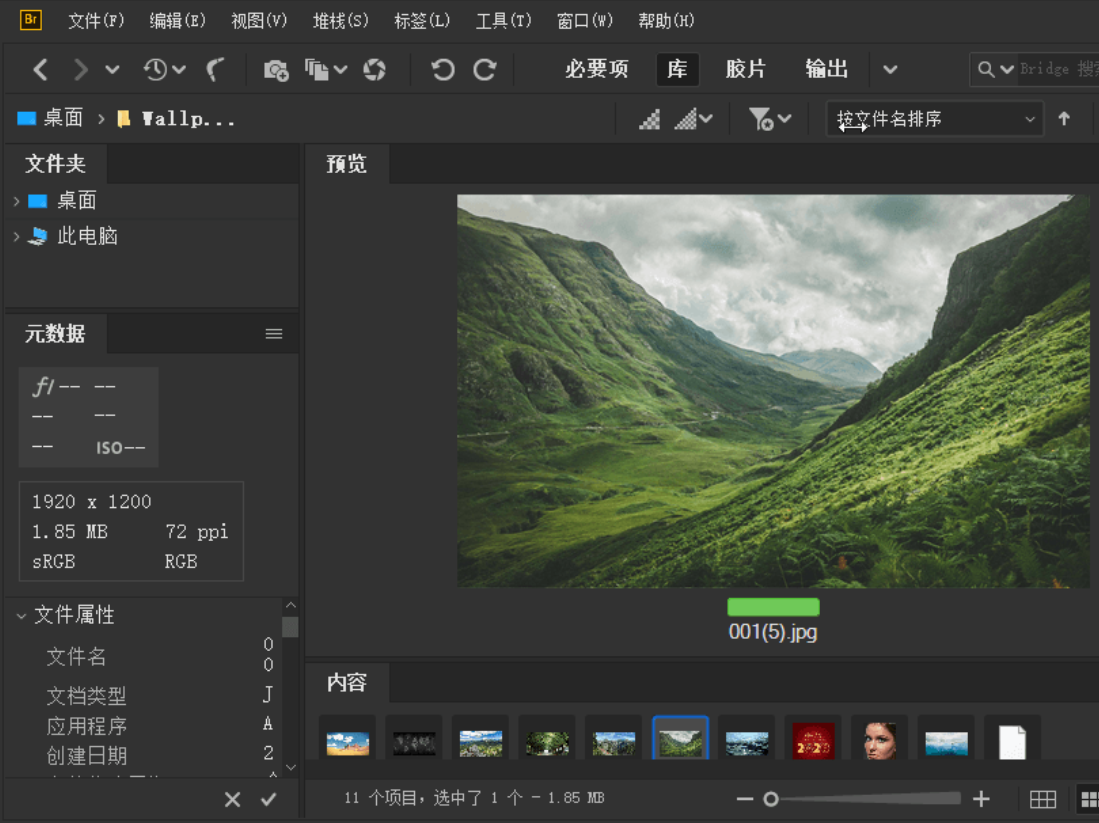1099x823 pixels.
Task: Click the back navigation arrow
Action: (40, 69)
